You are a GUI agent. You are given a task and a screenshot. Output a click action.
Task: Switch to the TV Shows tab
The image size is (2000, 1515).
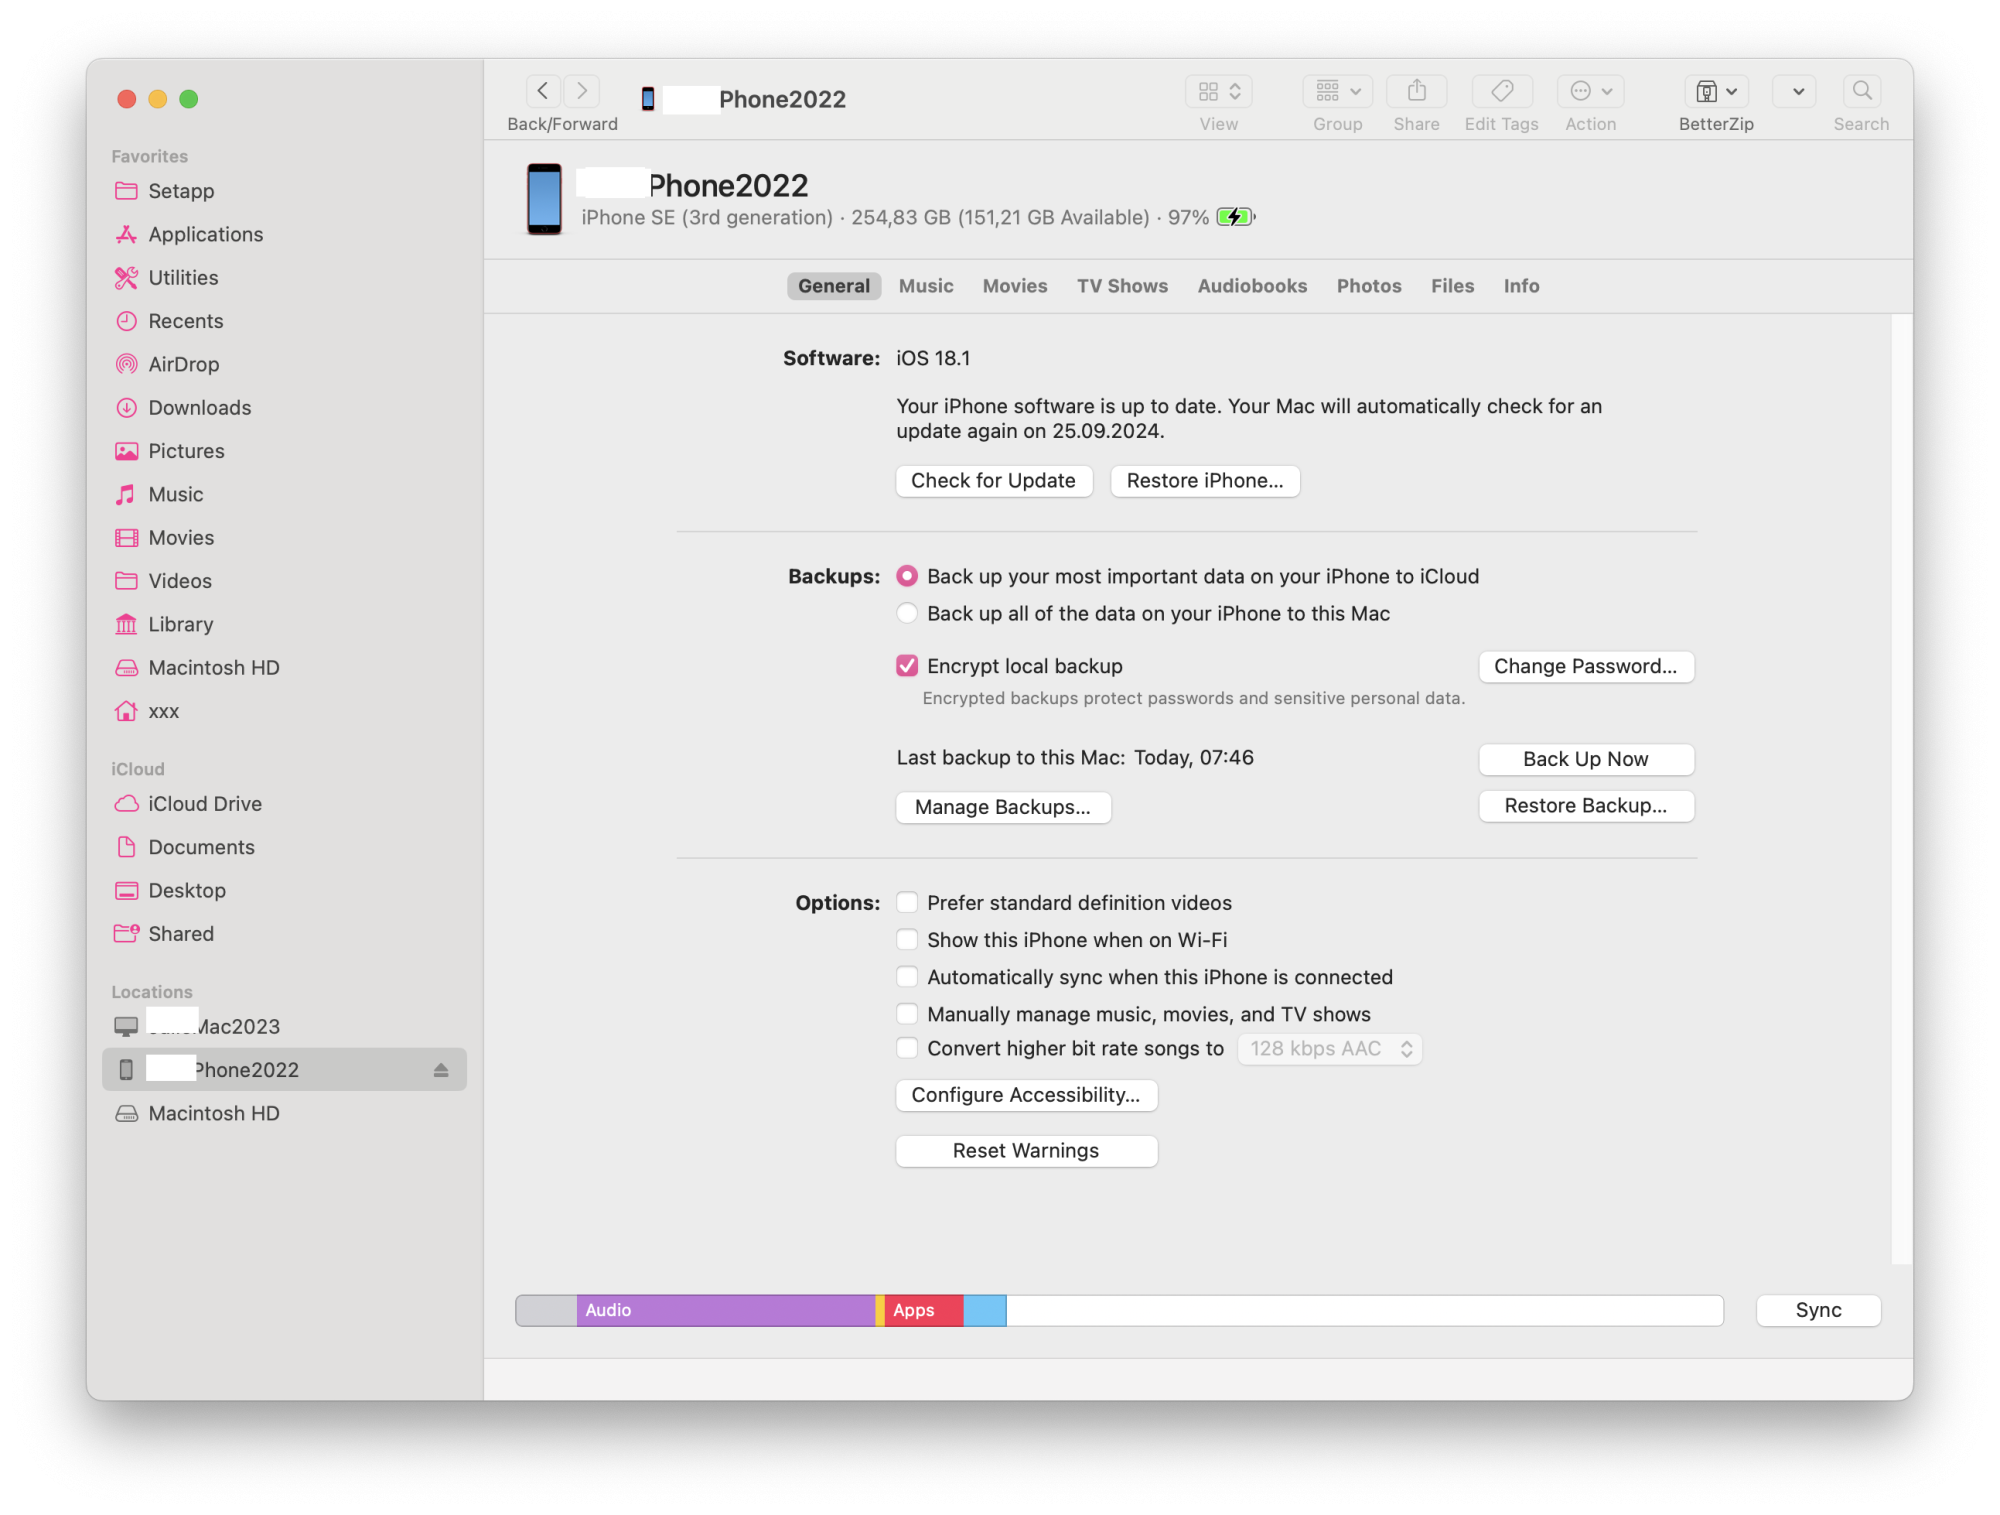[x=1122, y=286]
